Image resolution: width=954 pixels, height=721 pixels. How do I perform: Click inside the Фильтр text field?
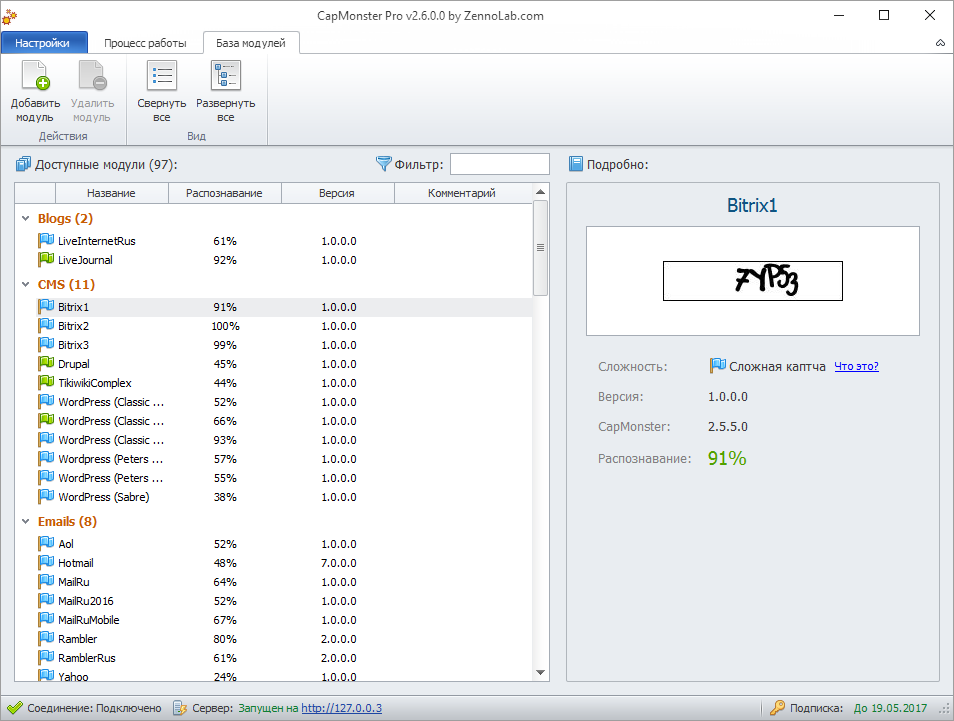(x=500, y=164)
